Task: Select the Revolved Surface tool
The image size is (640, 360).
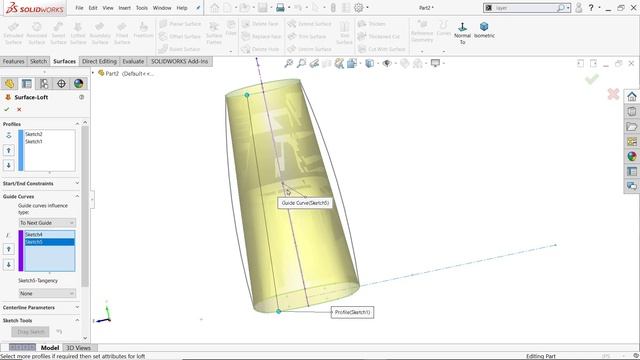Action: pos(37,33)
